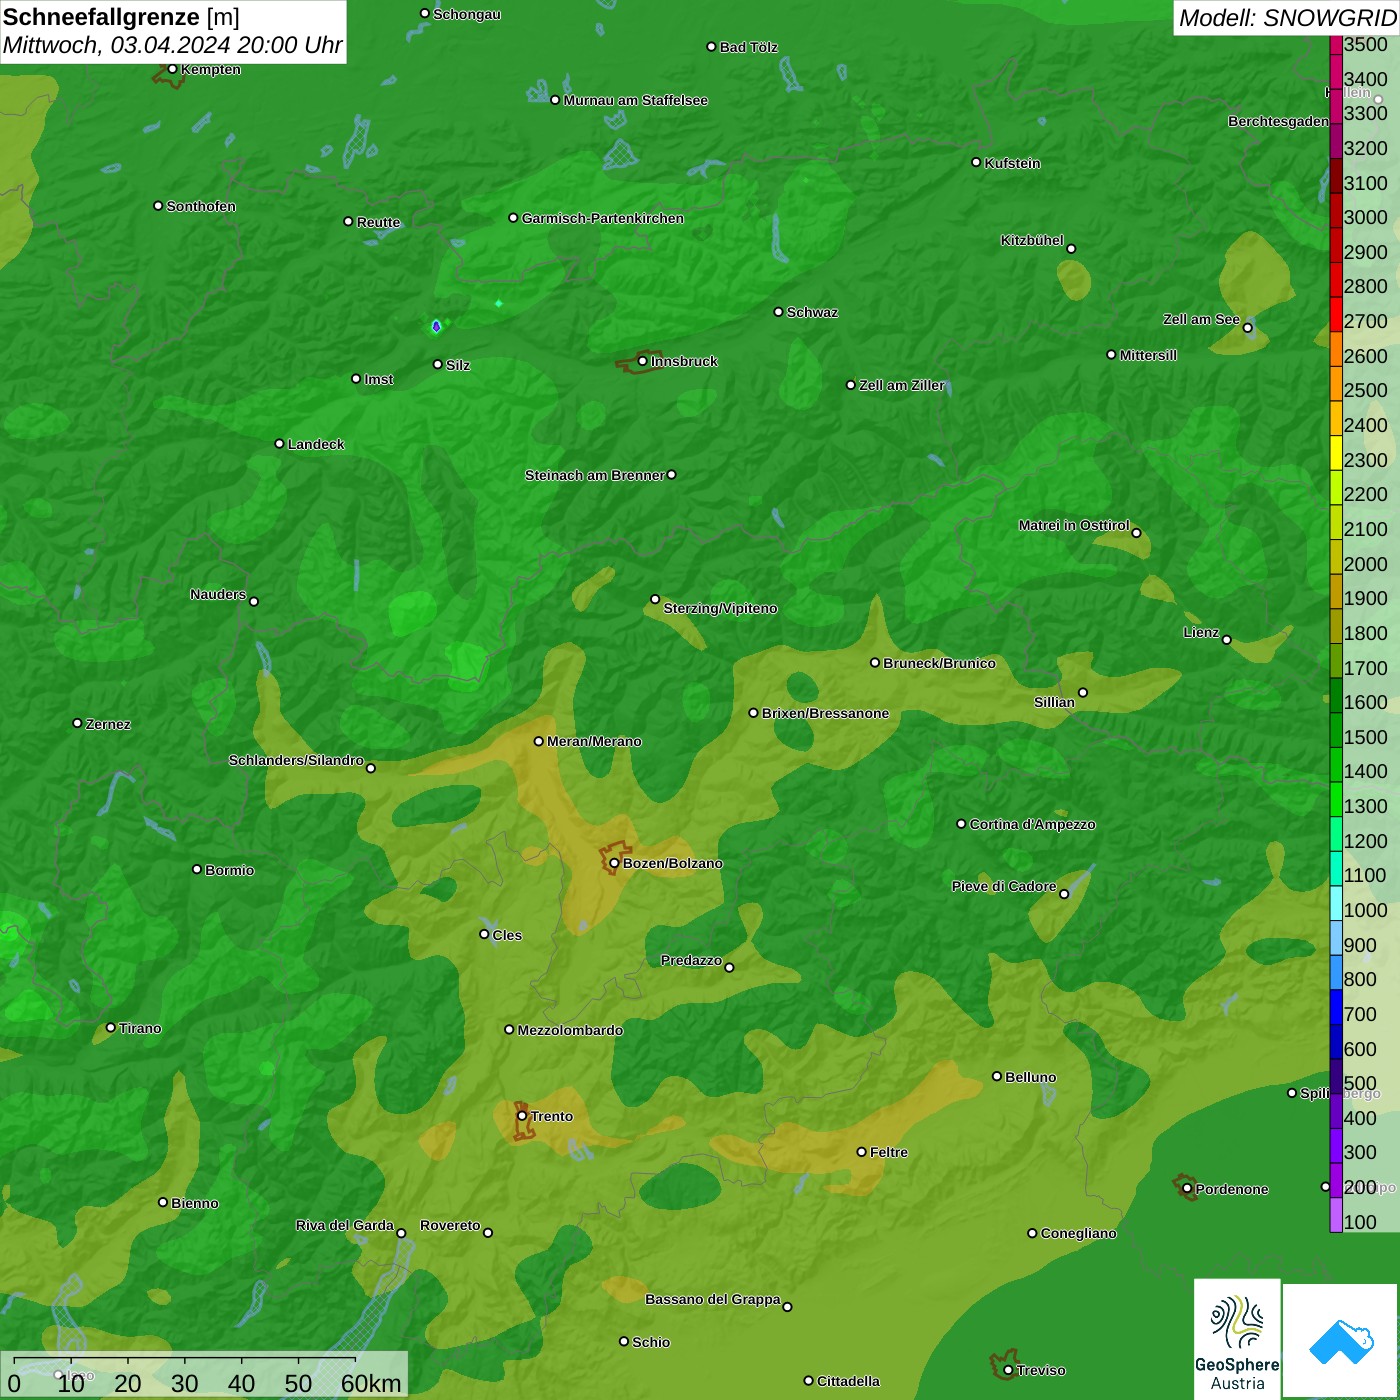Screen dimensions: 1400x1400
Task: Click the GeoSphere Austria logo
Action: click(1237, 1338)
